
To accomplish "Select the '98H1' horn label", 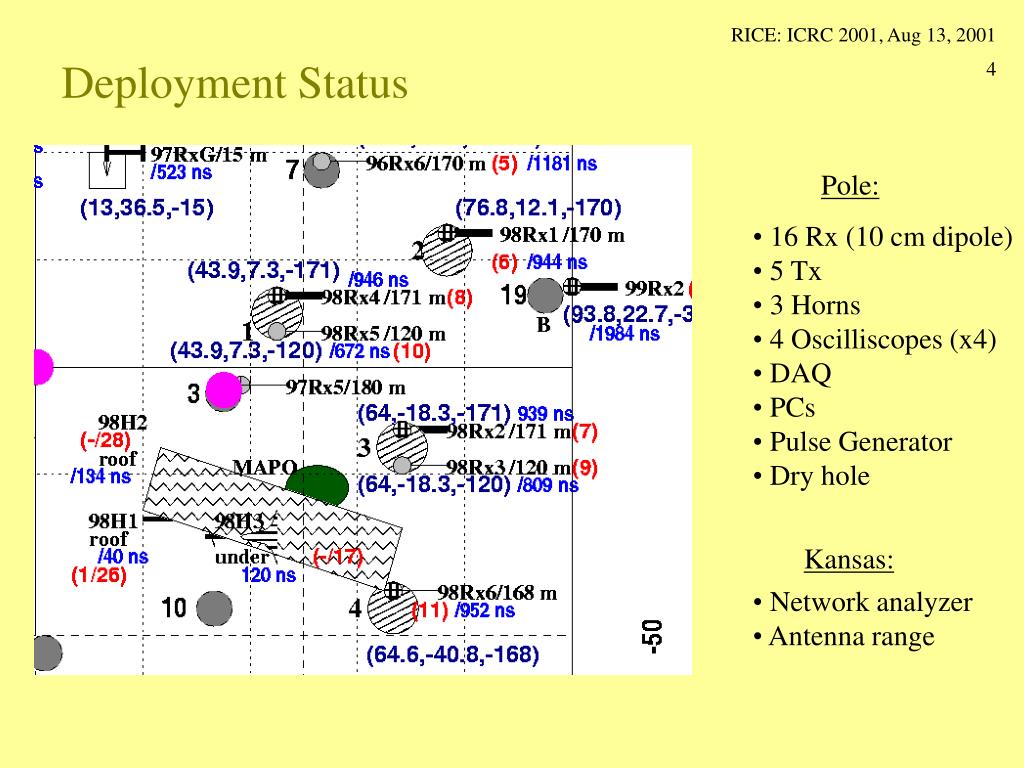I will point(114,521).
